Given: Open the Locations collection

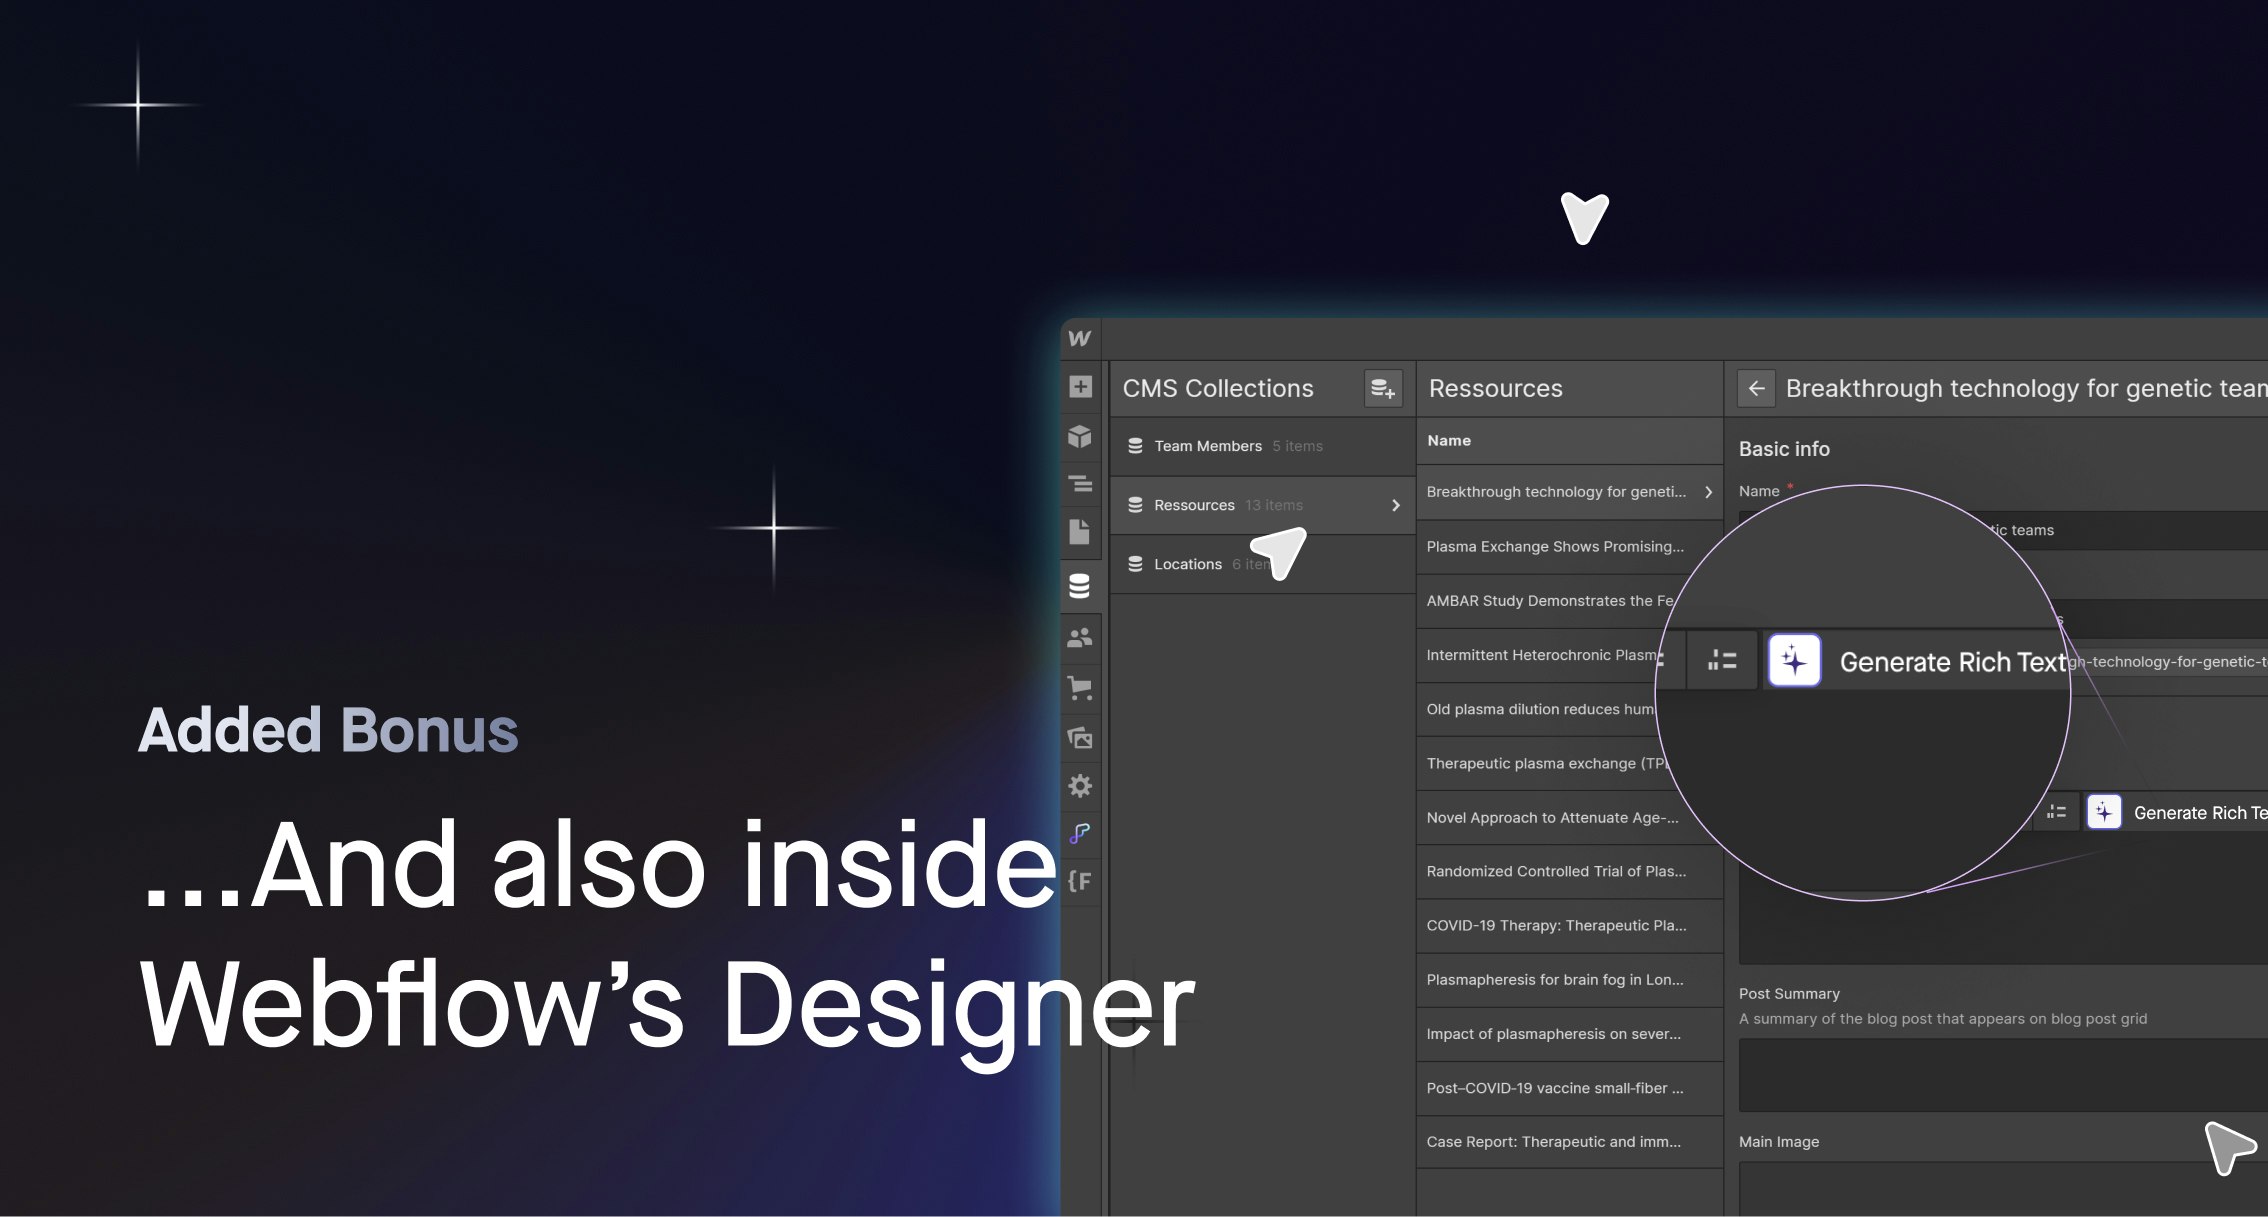Looking at the screenshot, I should click(x=1263, y=564).
